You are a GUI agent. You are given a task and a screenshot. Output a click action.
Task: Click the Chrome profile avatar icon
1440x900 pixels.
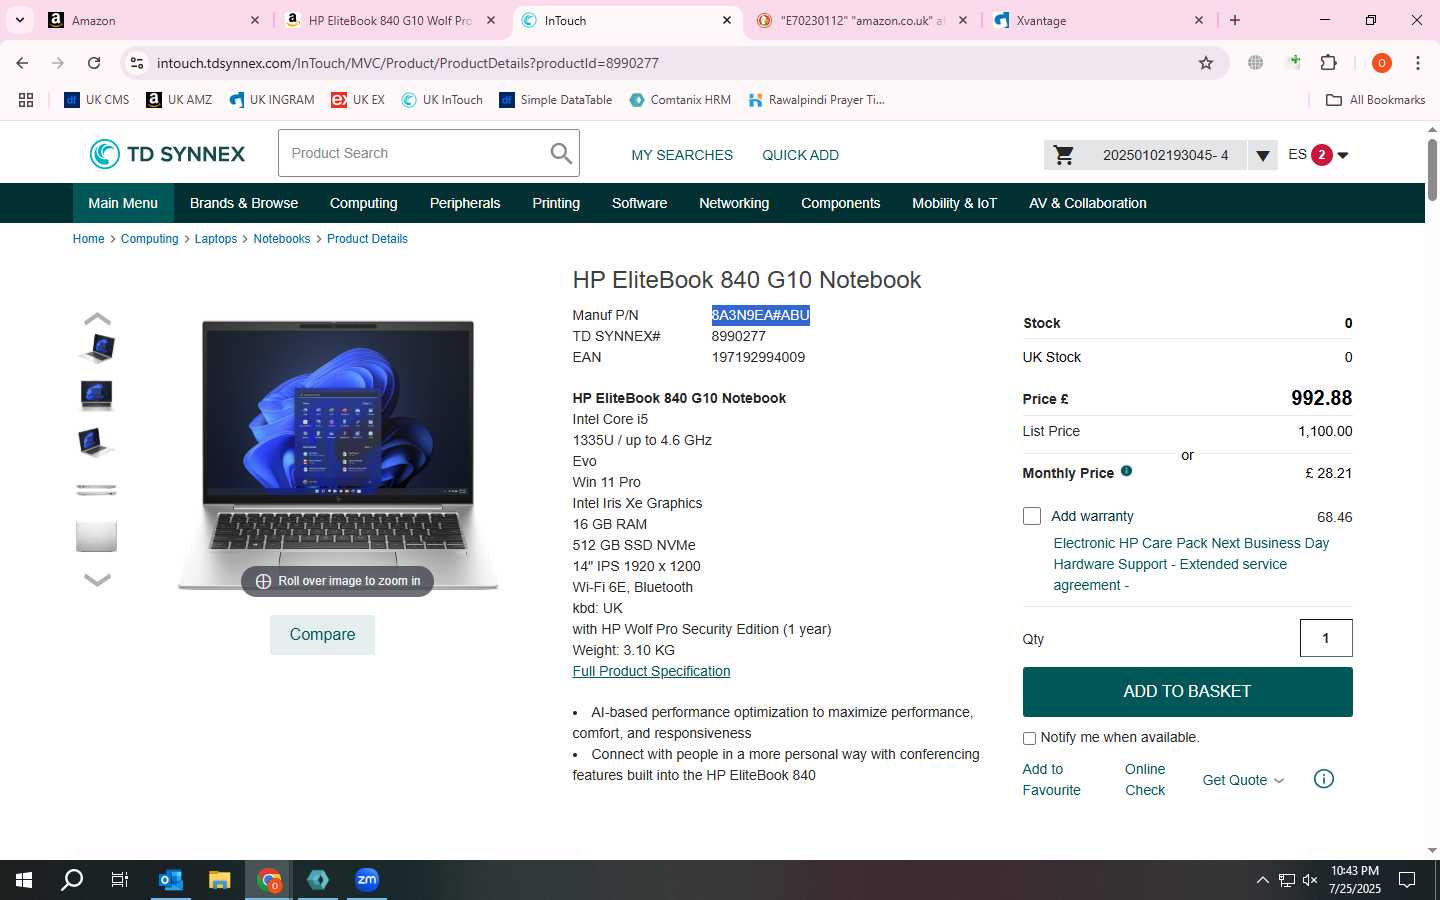[x=1382, y=63]
